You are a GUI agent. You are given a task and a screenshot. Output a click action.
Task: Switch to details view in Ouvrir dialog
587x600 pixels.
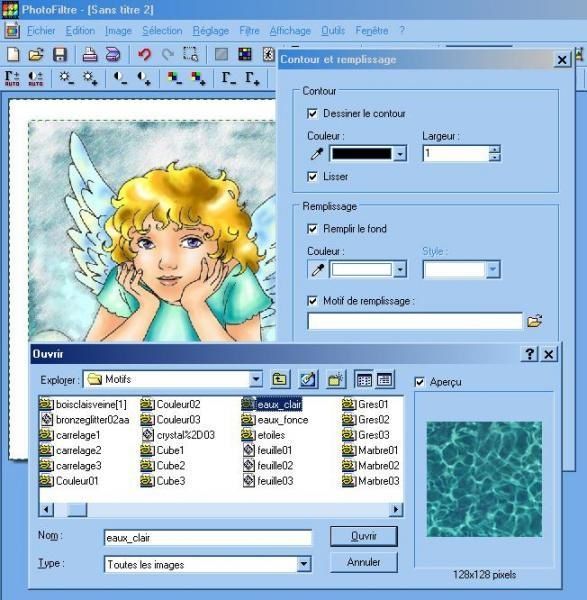[384, 379]
